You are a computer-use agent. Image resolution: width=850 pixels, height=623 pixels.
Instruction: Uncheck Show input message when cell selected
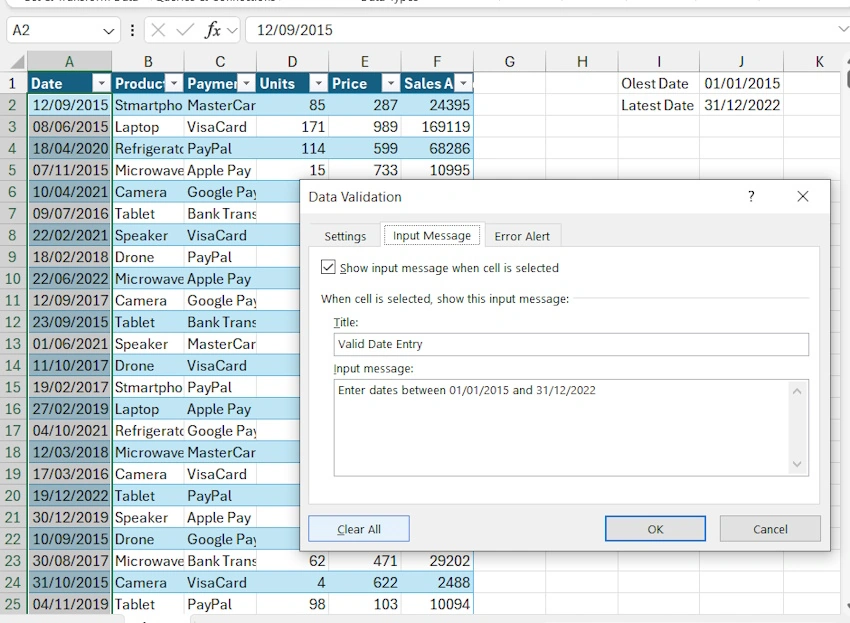328,267
